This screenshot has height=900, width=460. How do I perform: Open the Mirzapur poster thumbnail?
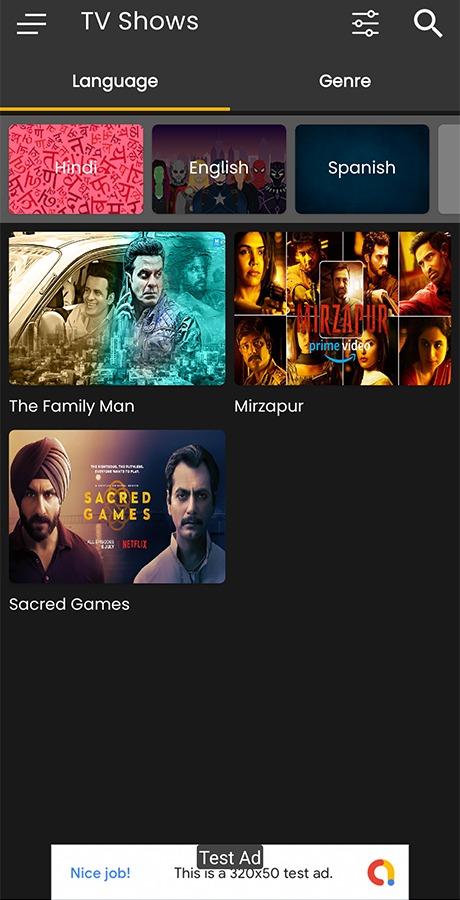[343, 308]
